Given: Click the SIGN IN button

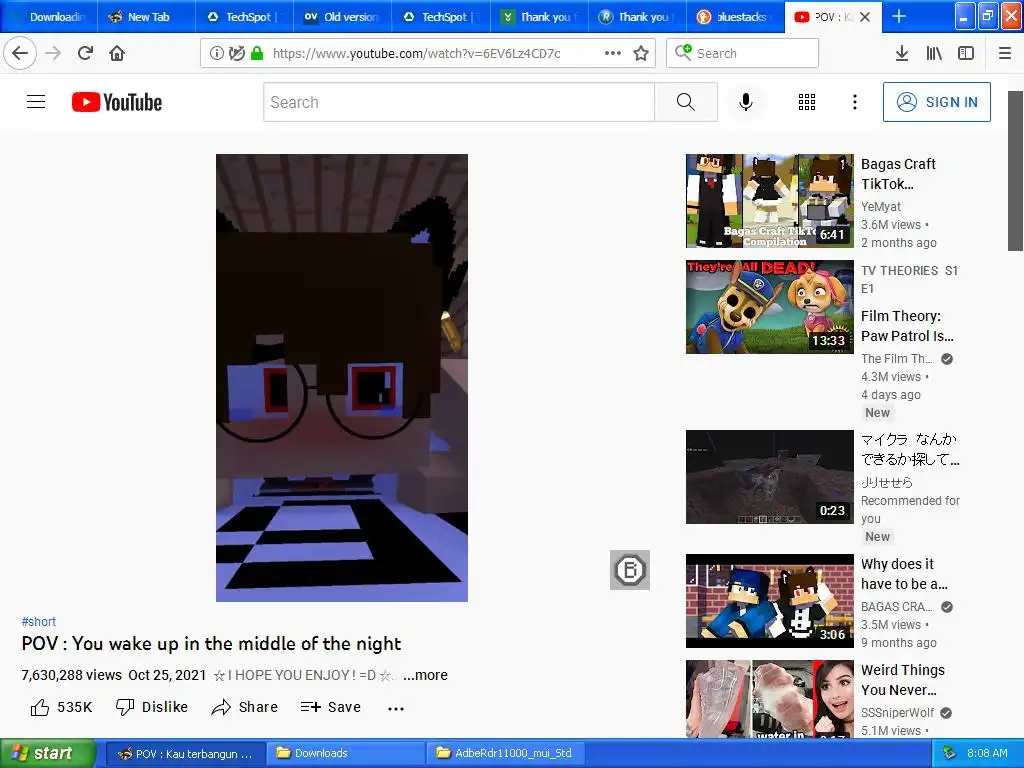Looking at the screenshot, I should click(936, 102).
